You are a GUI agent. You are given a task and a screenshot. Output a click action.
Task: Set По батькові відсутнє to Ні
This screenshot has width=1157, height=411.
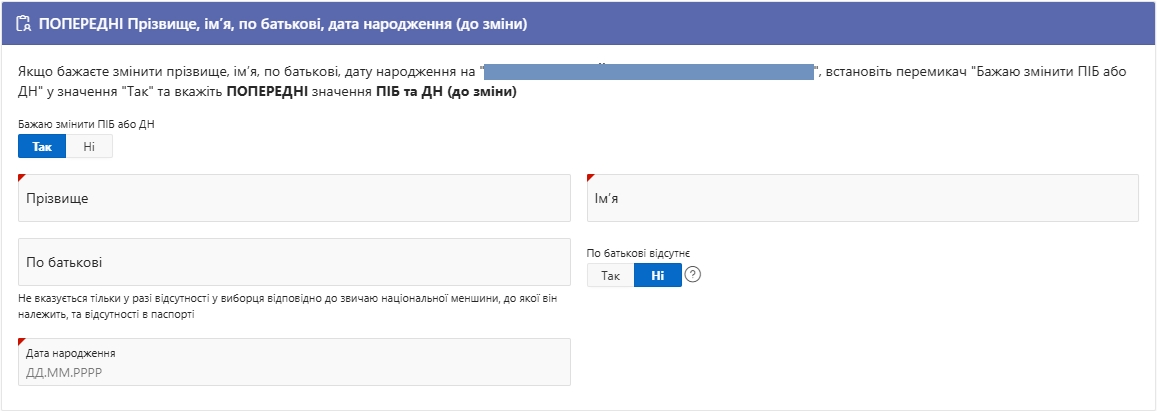[657, 275]
